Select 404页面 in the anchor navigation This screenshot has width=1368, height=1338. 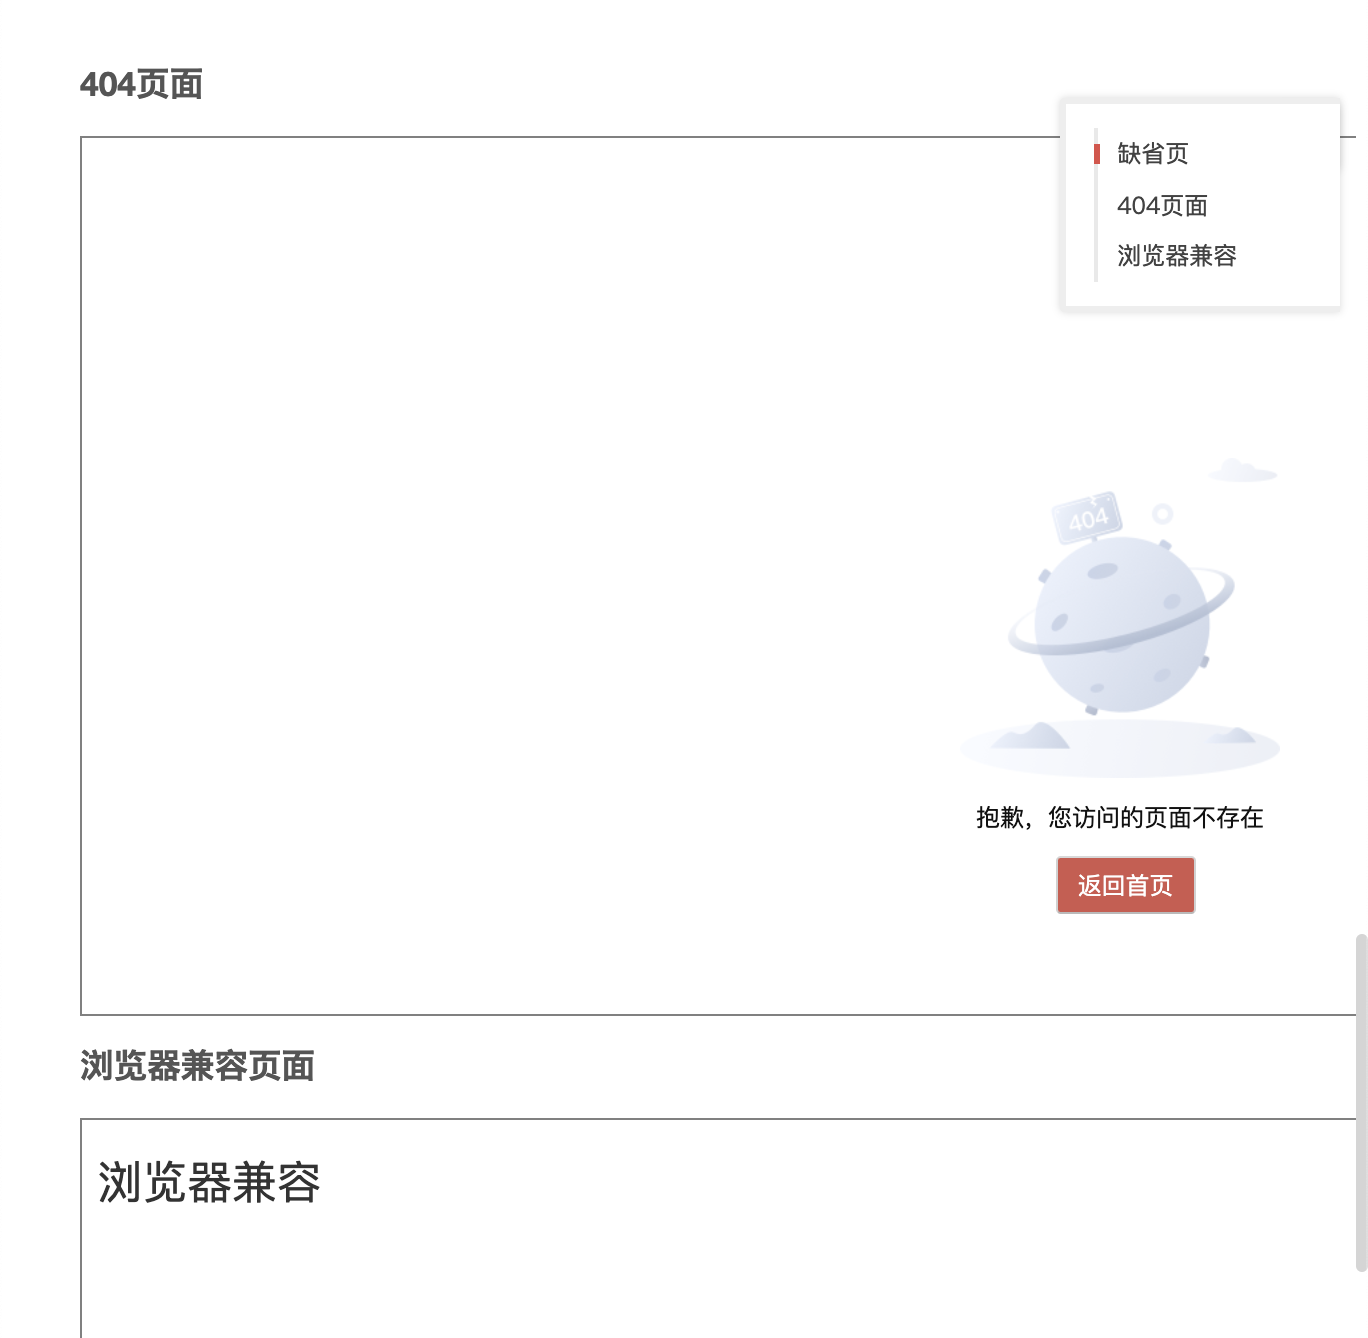[x=1162, y=206]
